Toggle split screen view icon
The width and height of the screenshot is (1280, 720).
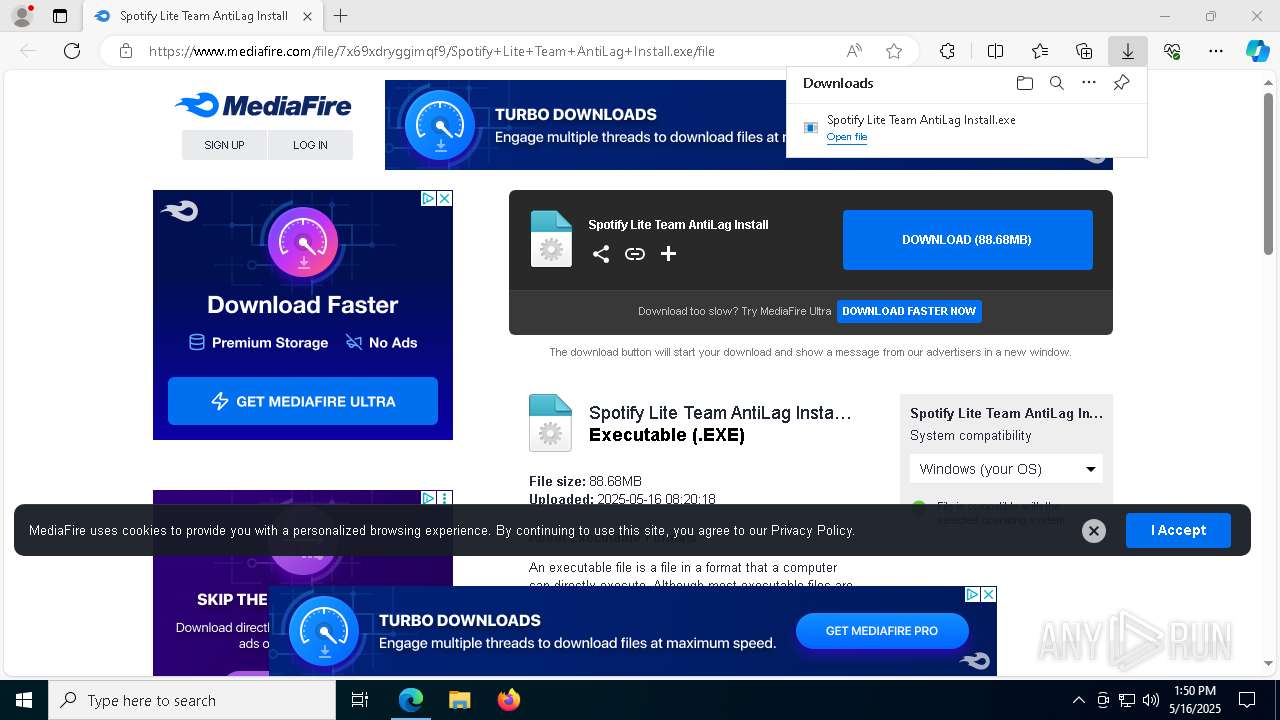[x=995, y=51]
